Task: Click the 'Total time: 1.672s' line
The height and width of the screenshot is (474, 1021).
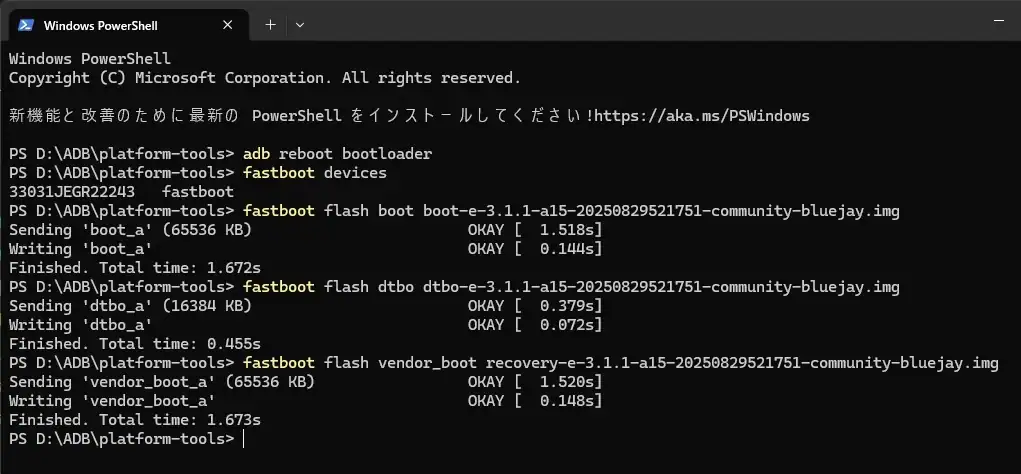Action: pyautogui.click(x=135, y=268)
